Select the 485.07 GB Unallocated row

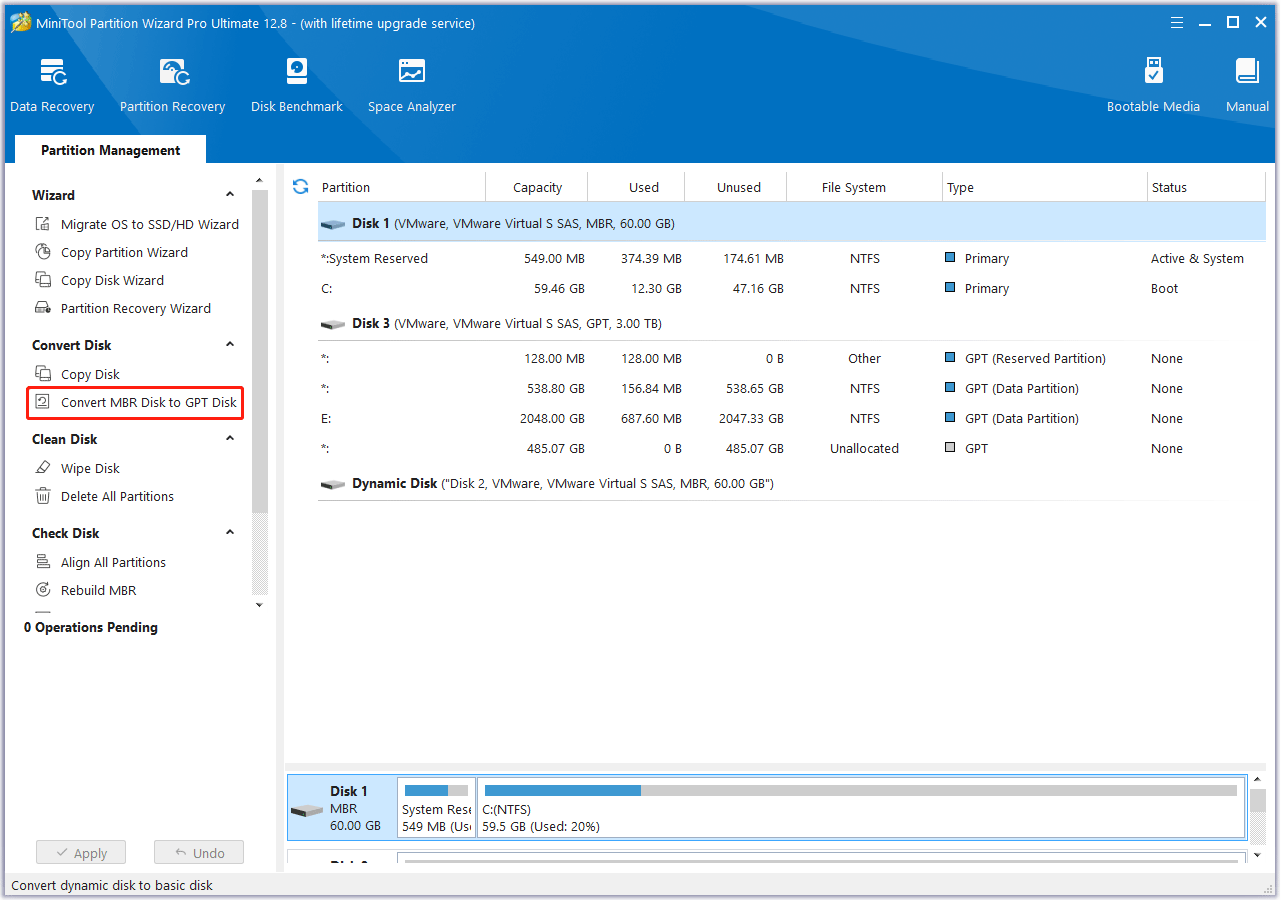point(792,448)
